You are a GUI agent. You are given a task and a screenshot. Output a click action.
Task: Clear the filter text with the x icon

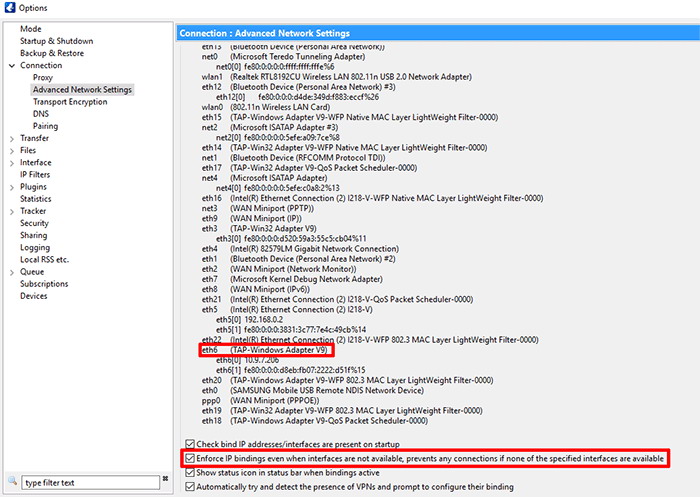tap(165, 478)
